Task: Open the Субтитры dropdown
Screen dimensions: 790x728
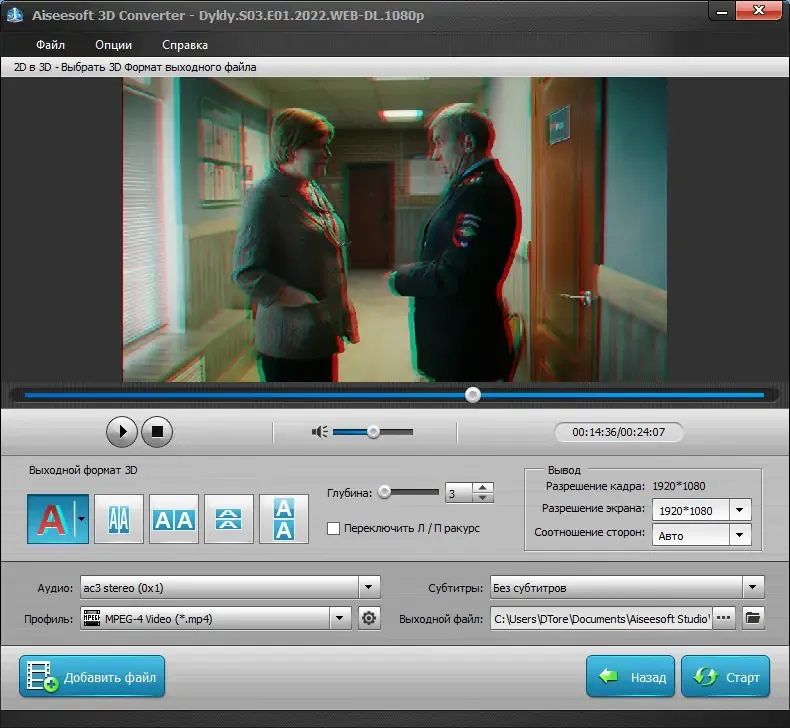Action: tap(753, 587)
